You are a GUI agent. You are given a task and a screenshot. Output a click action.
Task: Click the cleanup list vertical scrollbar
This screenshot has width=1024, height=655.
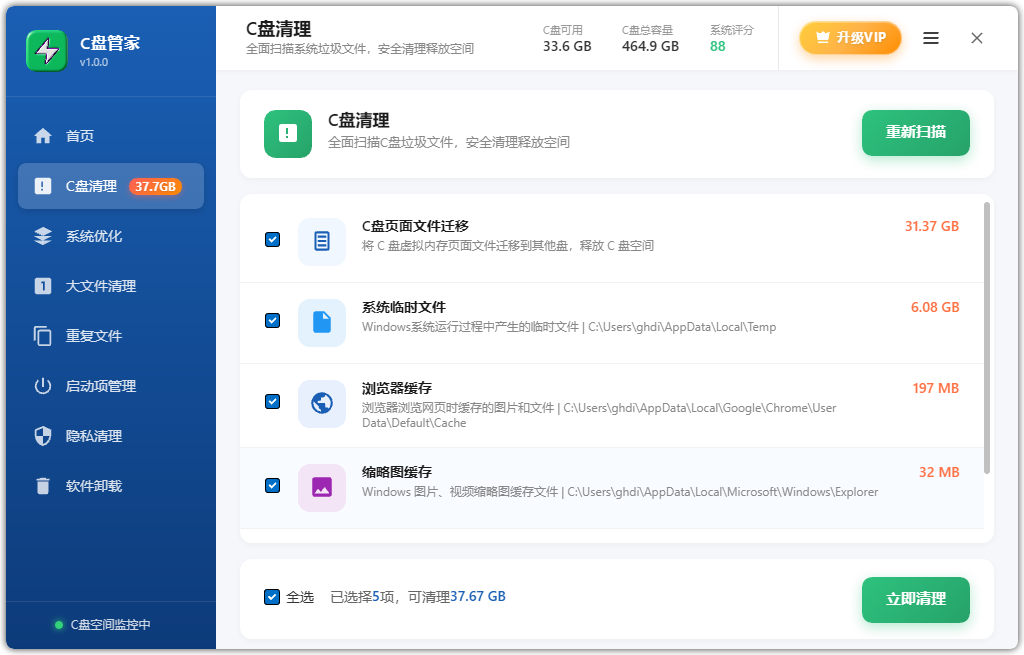tap(987, 338)
